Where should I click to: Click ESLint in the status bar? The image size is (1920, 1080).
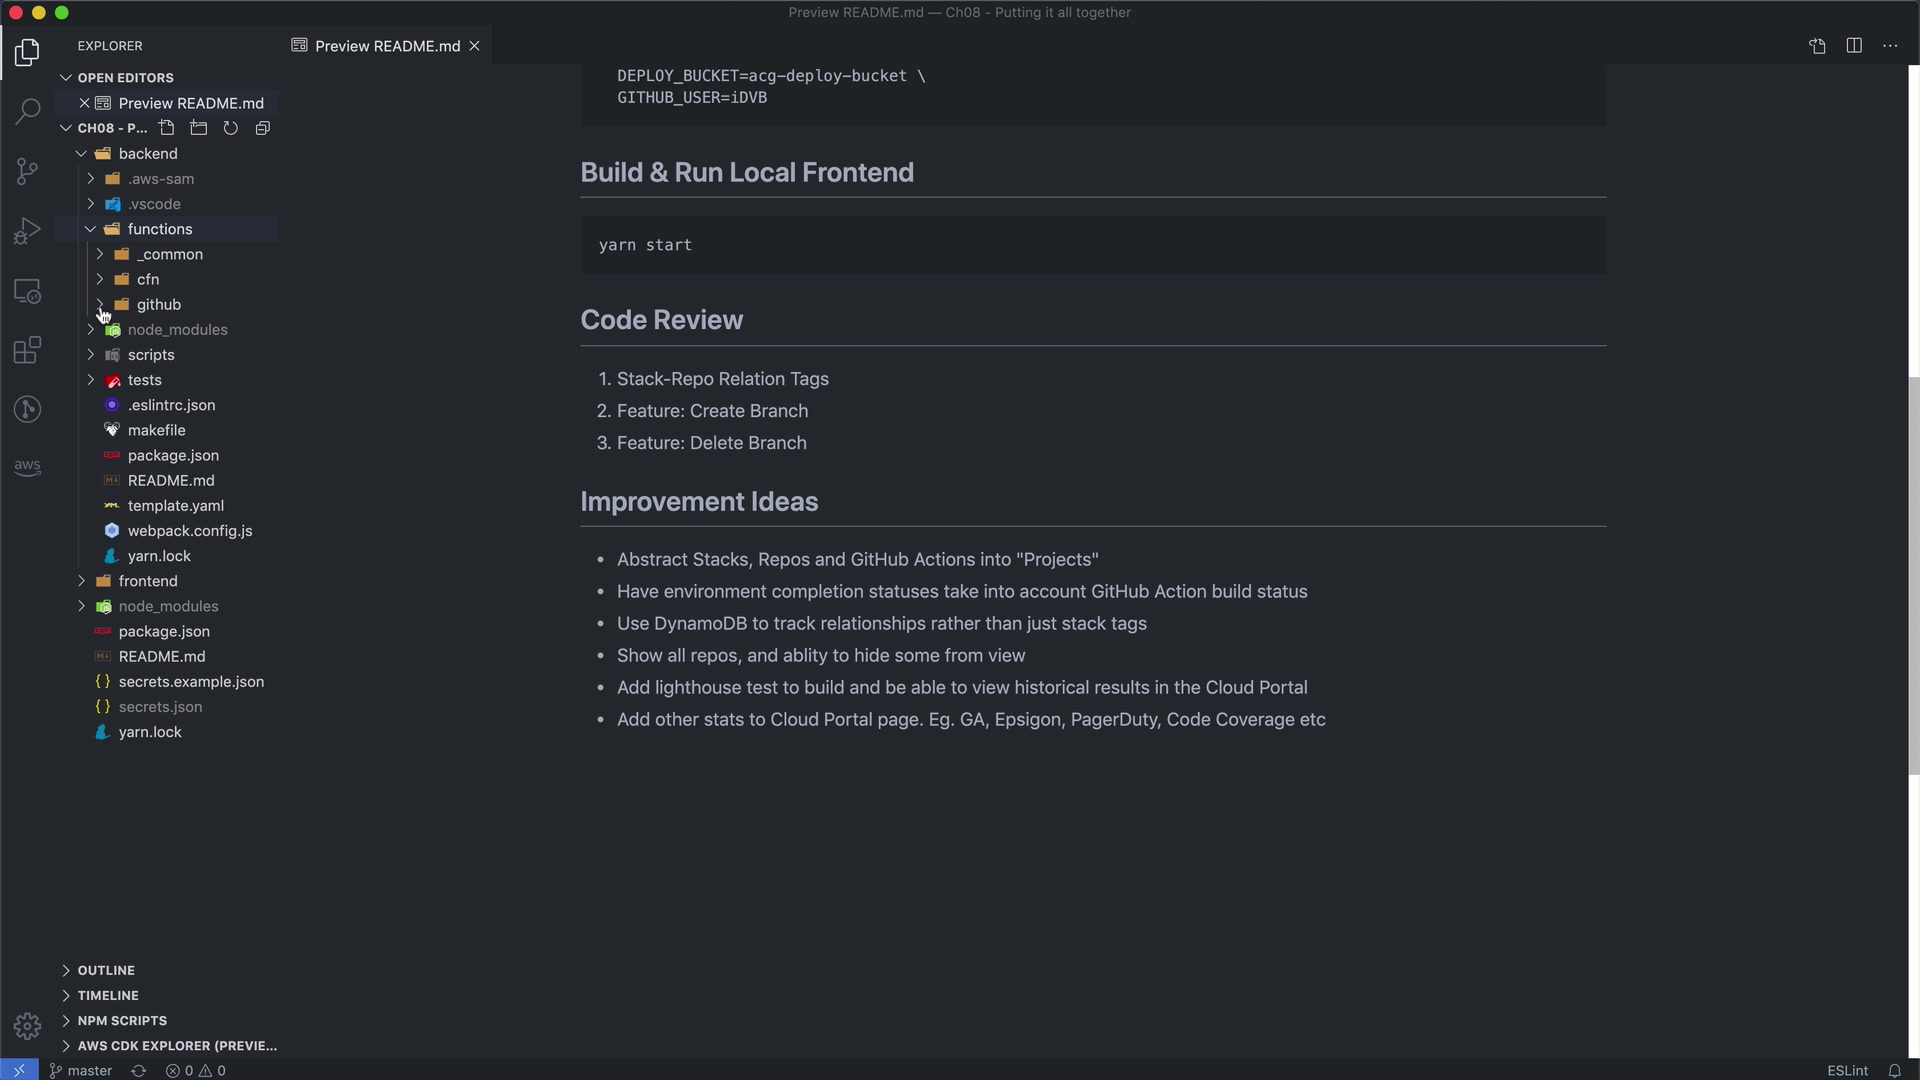point(1847,1070)
